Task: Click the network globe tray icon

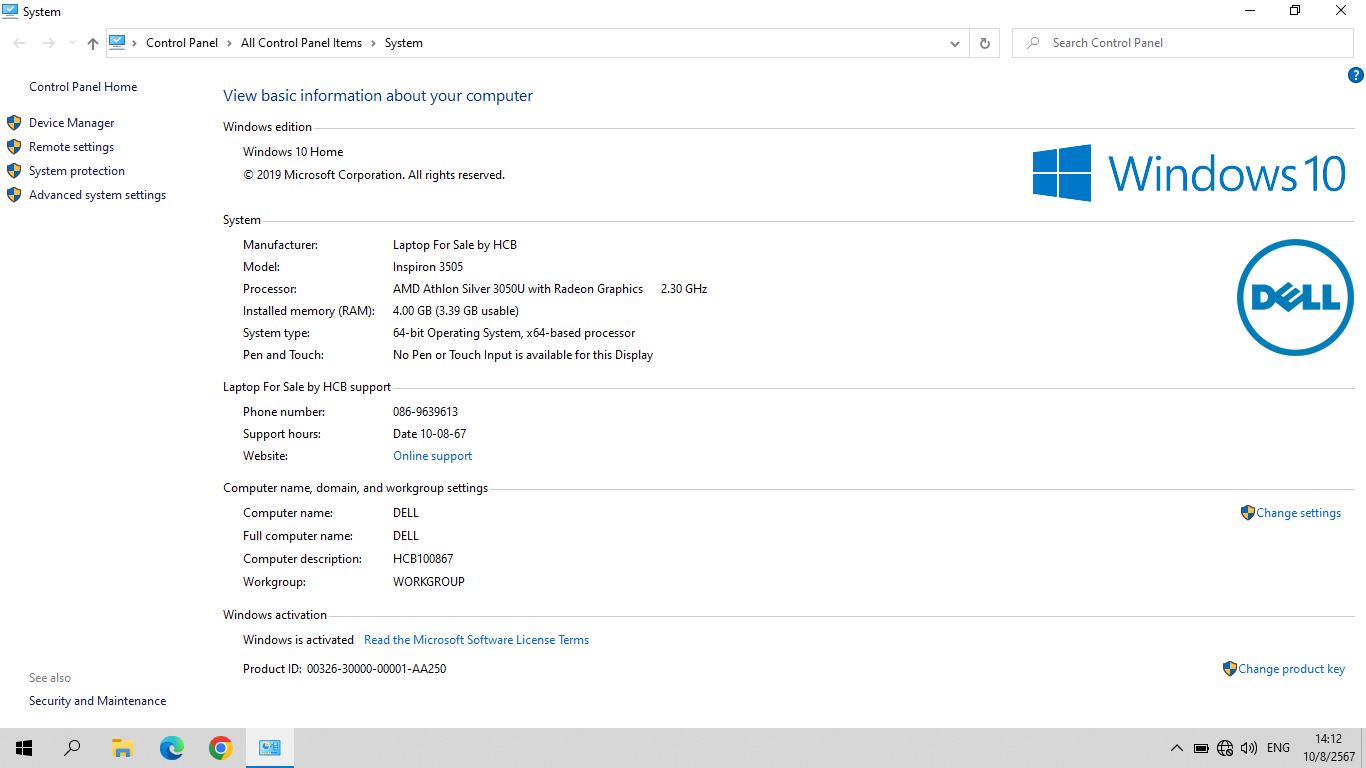Action: point(1225,748)
